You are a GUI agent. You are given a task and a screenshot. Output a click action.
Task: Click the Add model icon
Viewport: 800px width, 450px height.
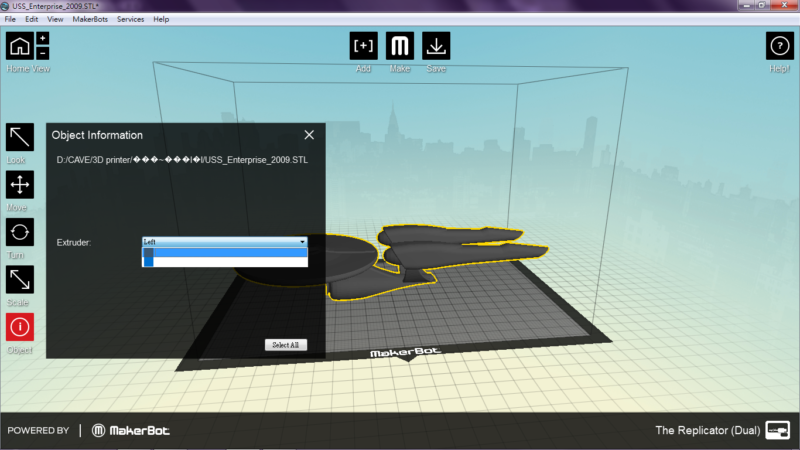point(363,46)
